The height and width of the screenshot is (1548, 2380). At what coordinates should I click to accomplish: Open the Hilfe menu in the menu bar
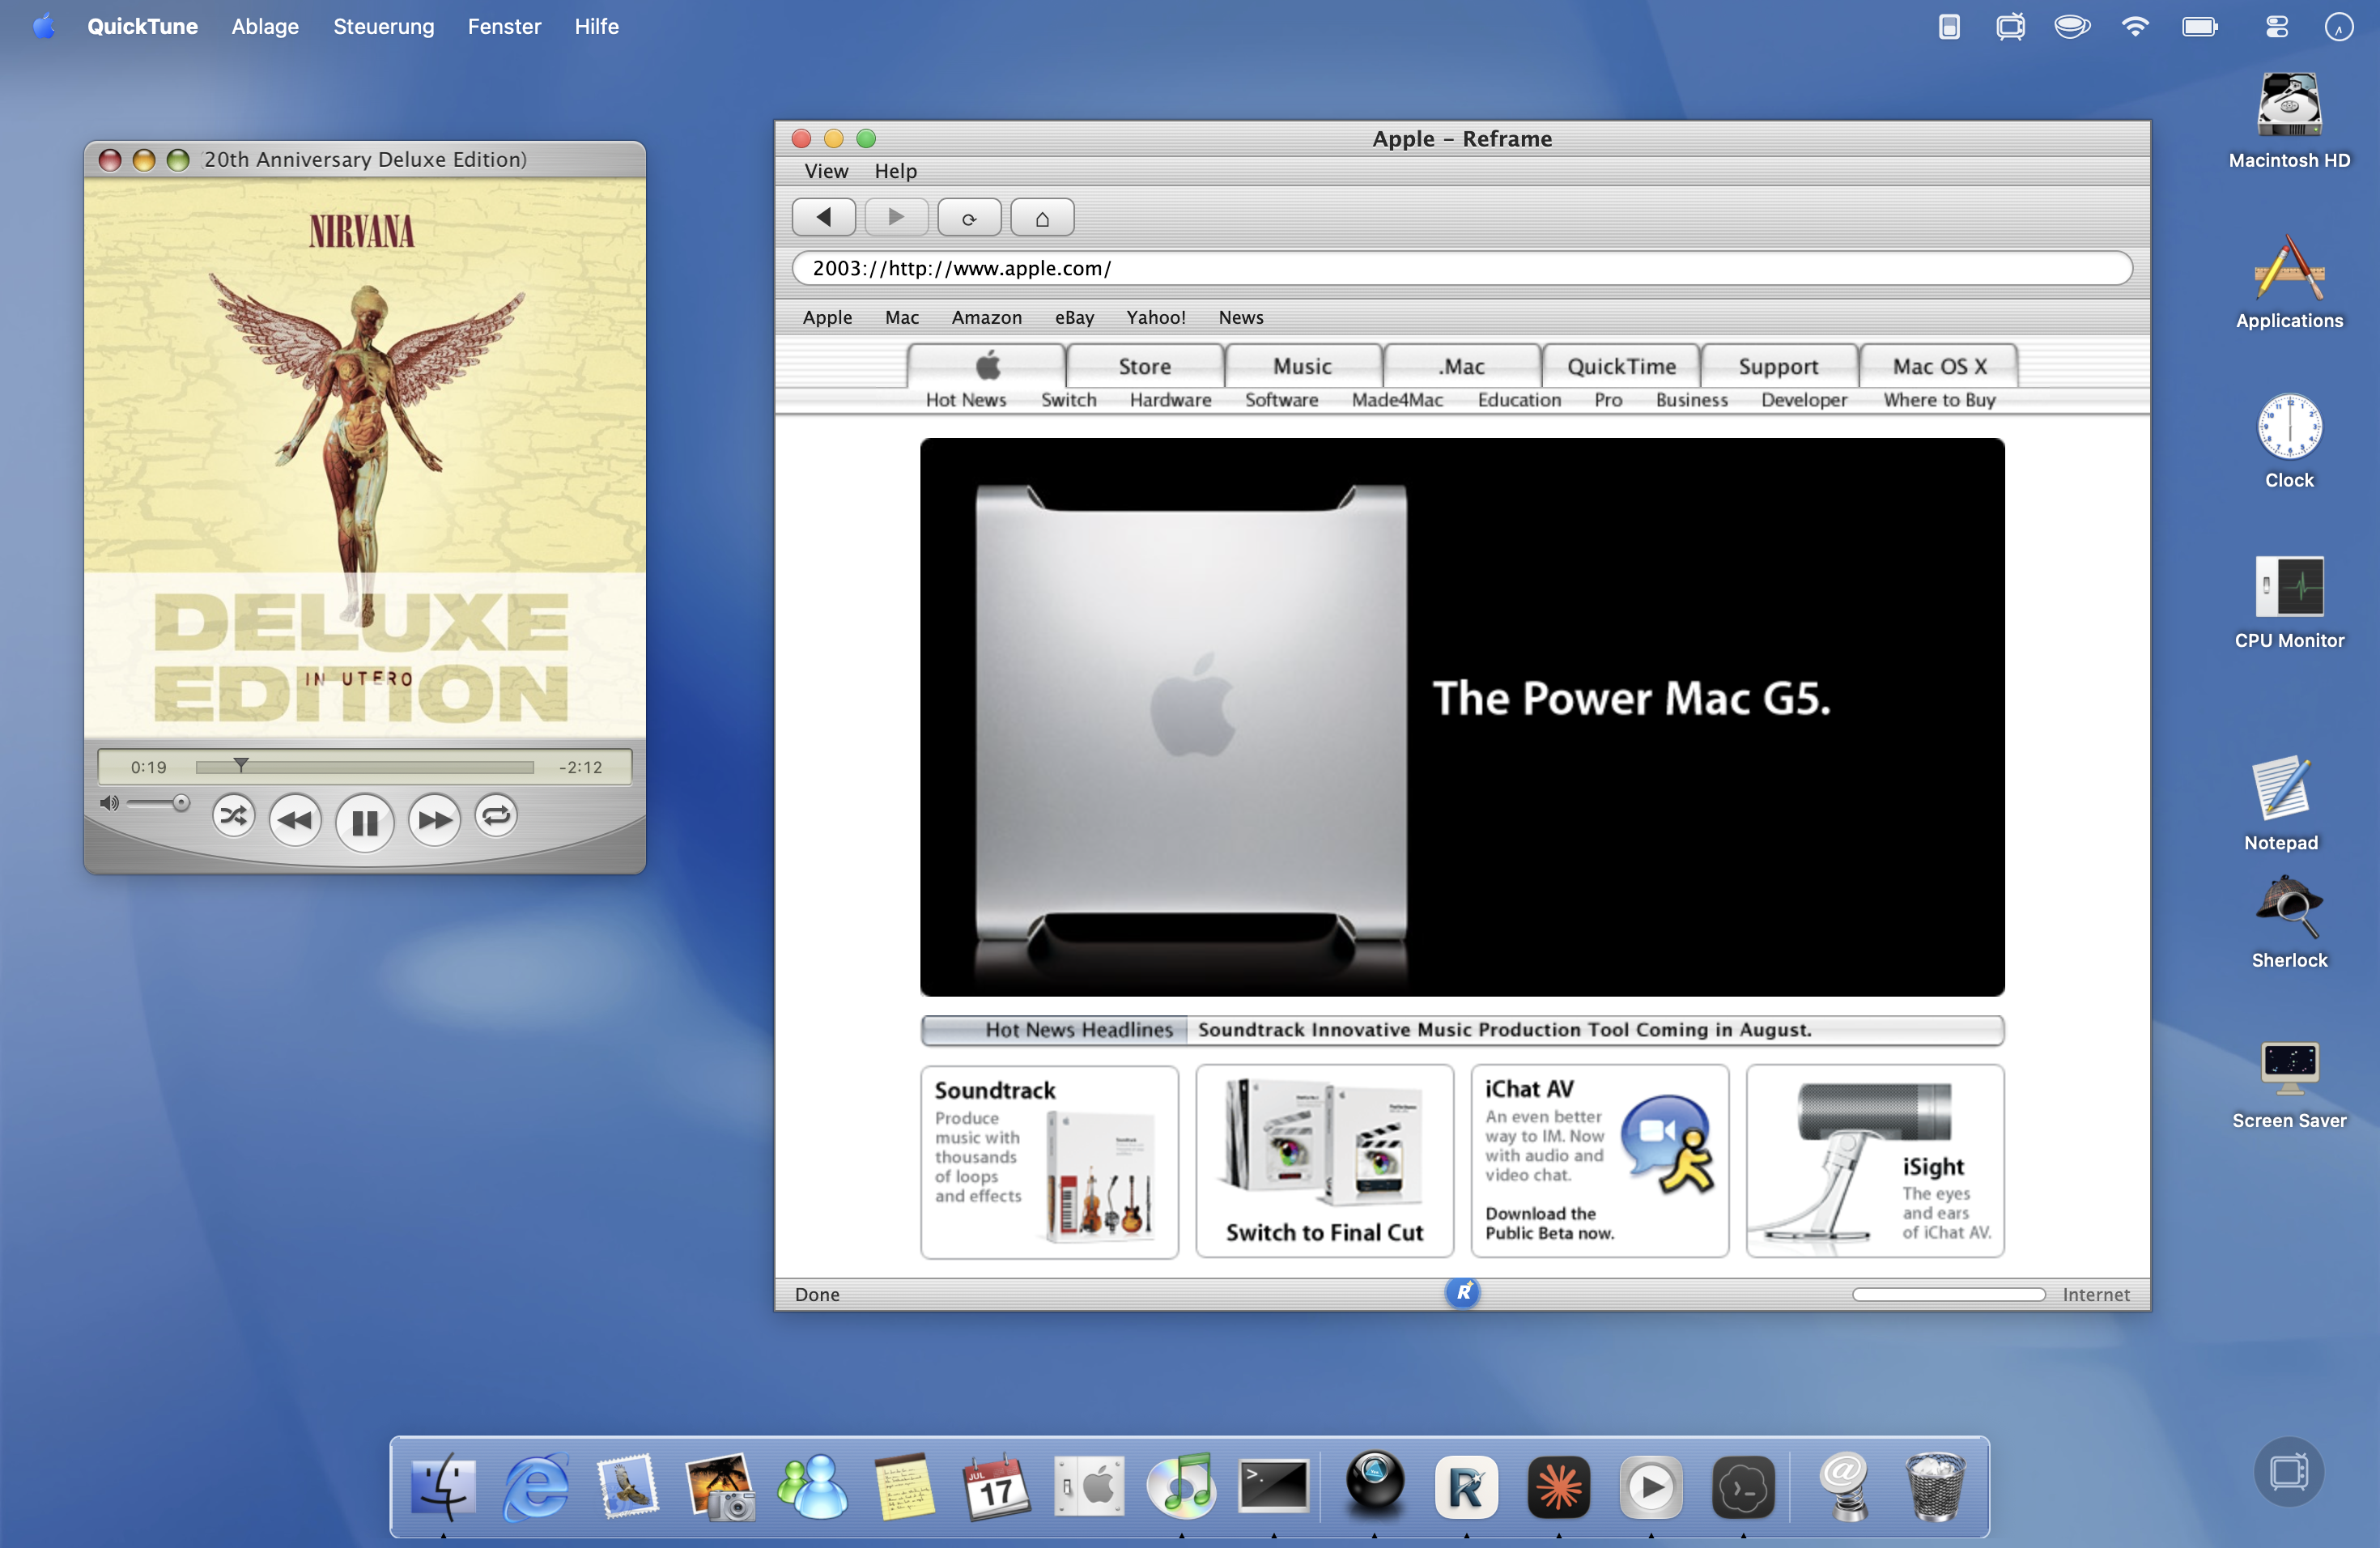(x=596, y=26)
